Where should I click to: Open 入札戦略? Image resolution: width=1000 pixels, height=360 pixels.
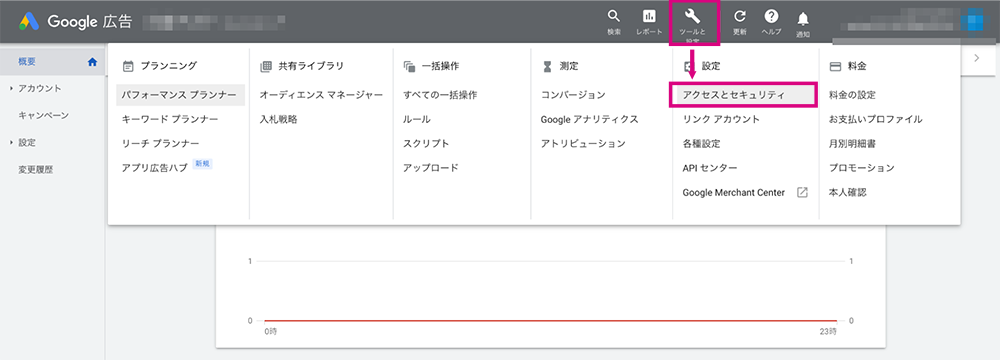(278, 119)
